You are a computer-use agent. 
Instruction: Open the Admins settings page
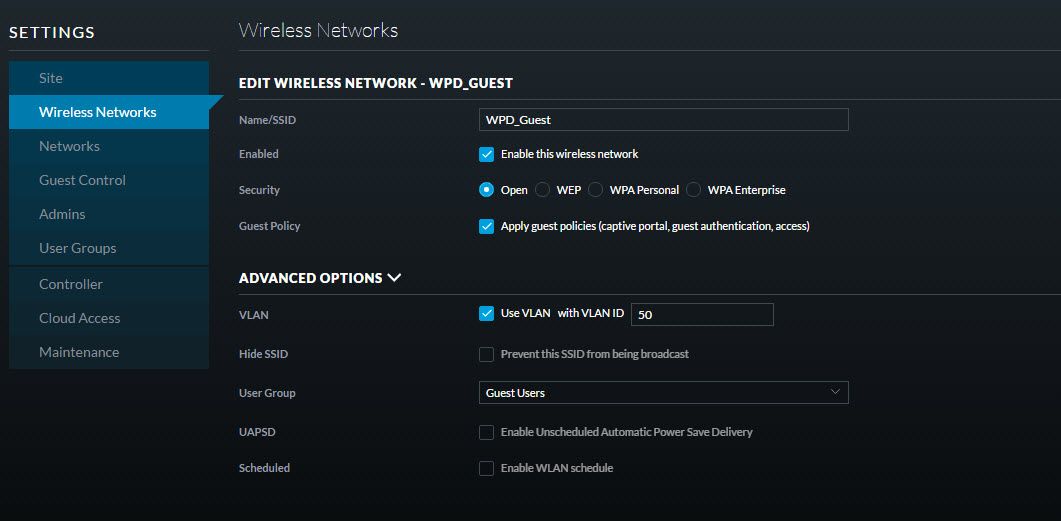coord(62,214)
